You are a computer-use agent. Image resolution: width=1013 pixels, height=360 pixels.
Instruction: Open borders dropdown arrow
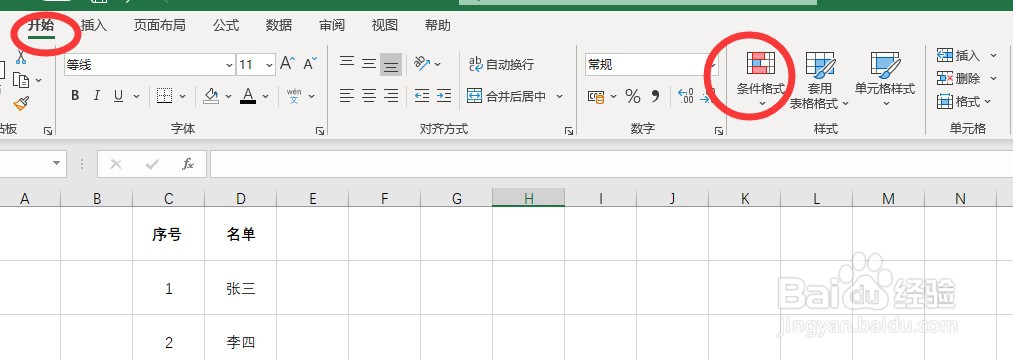coord(183,96)
